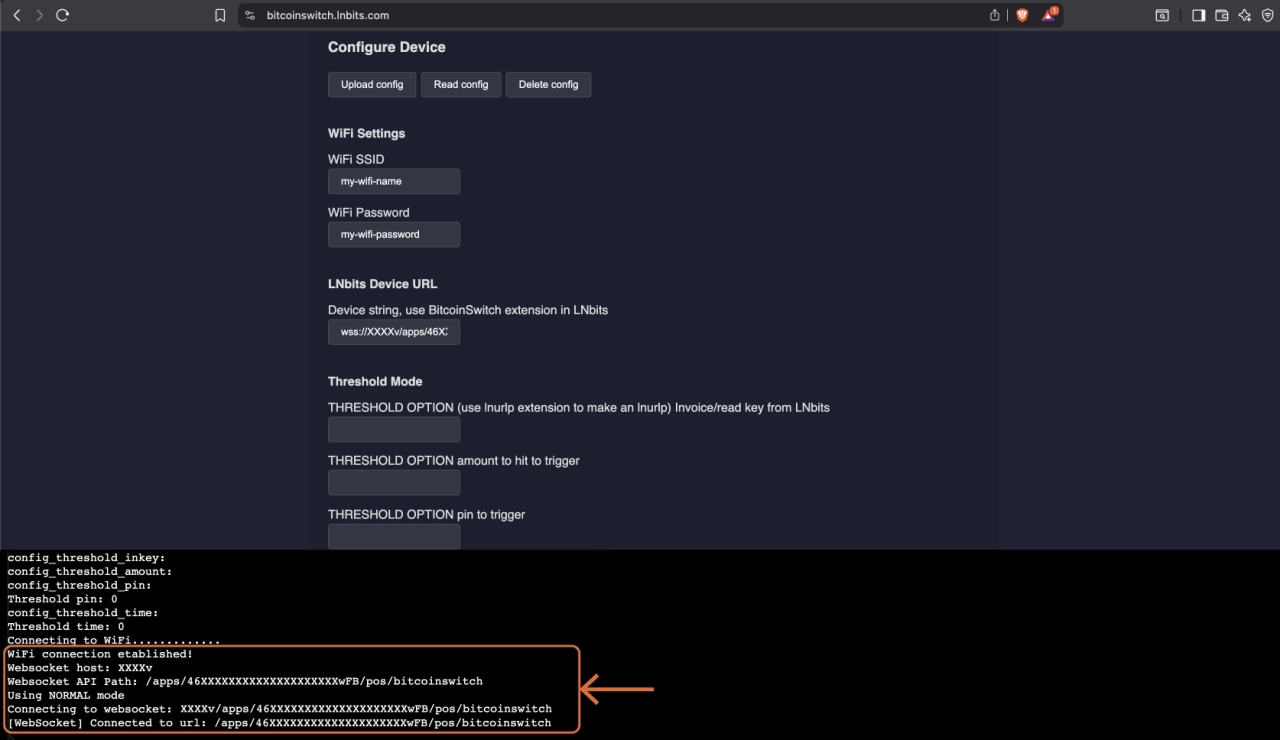This screenshot has width=1280, height=740.
Task: Open the Leo AI assistant icon
Action: tap(1244, 15)
